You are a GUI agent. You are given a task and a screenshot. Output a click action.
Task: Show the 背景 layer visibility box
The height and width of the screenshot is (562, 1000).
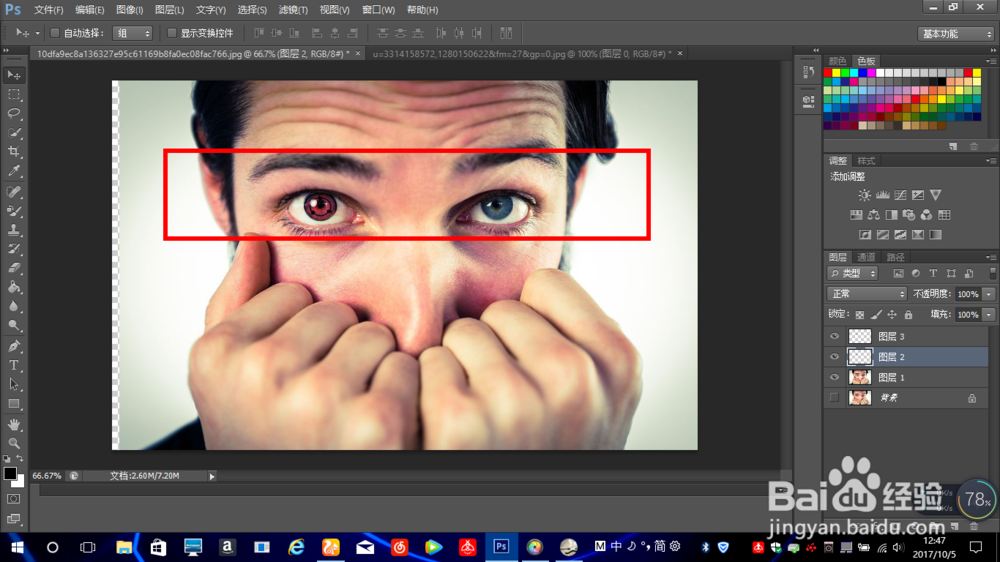(834, 397)
